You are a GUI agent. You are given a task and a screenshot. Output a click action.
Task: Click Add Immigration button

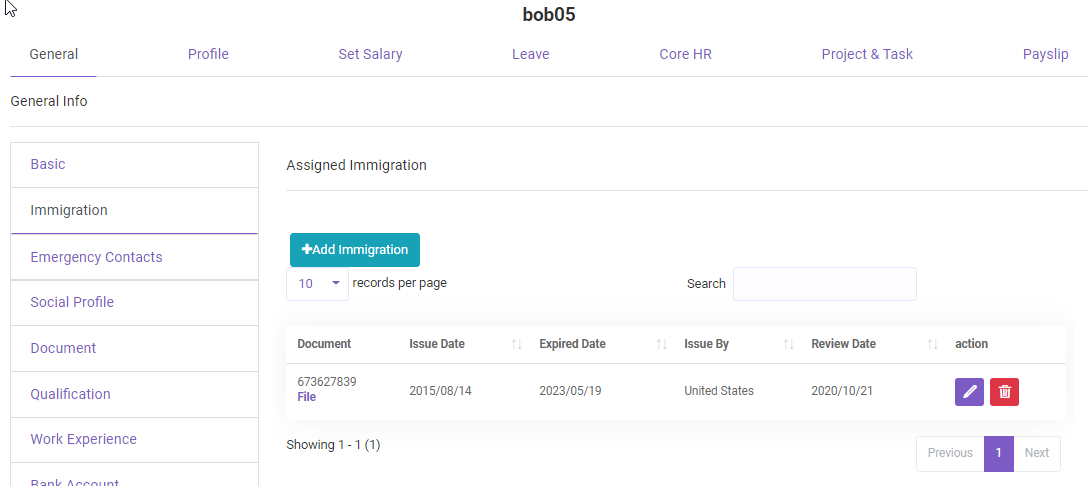pos(355,250)
